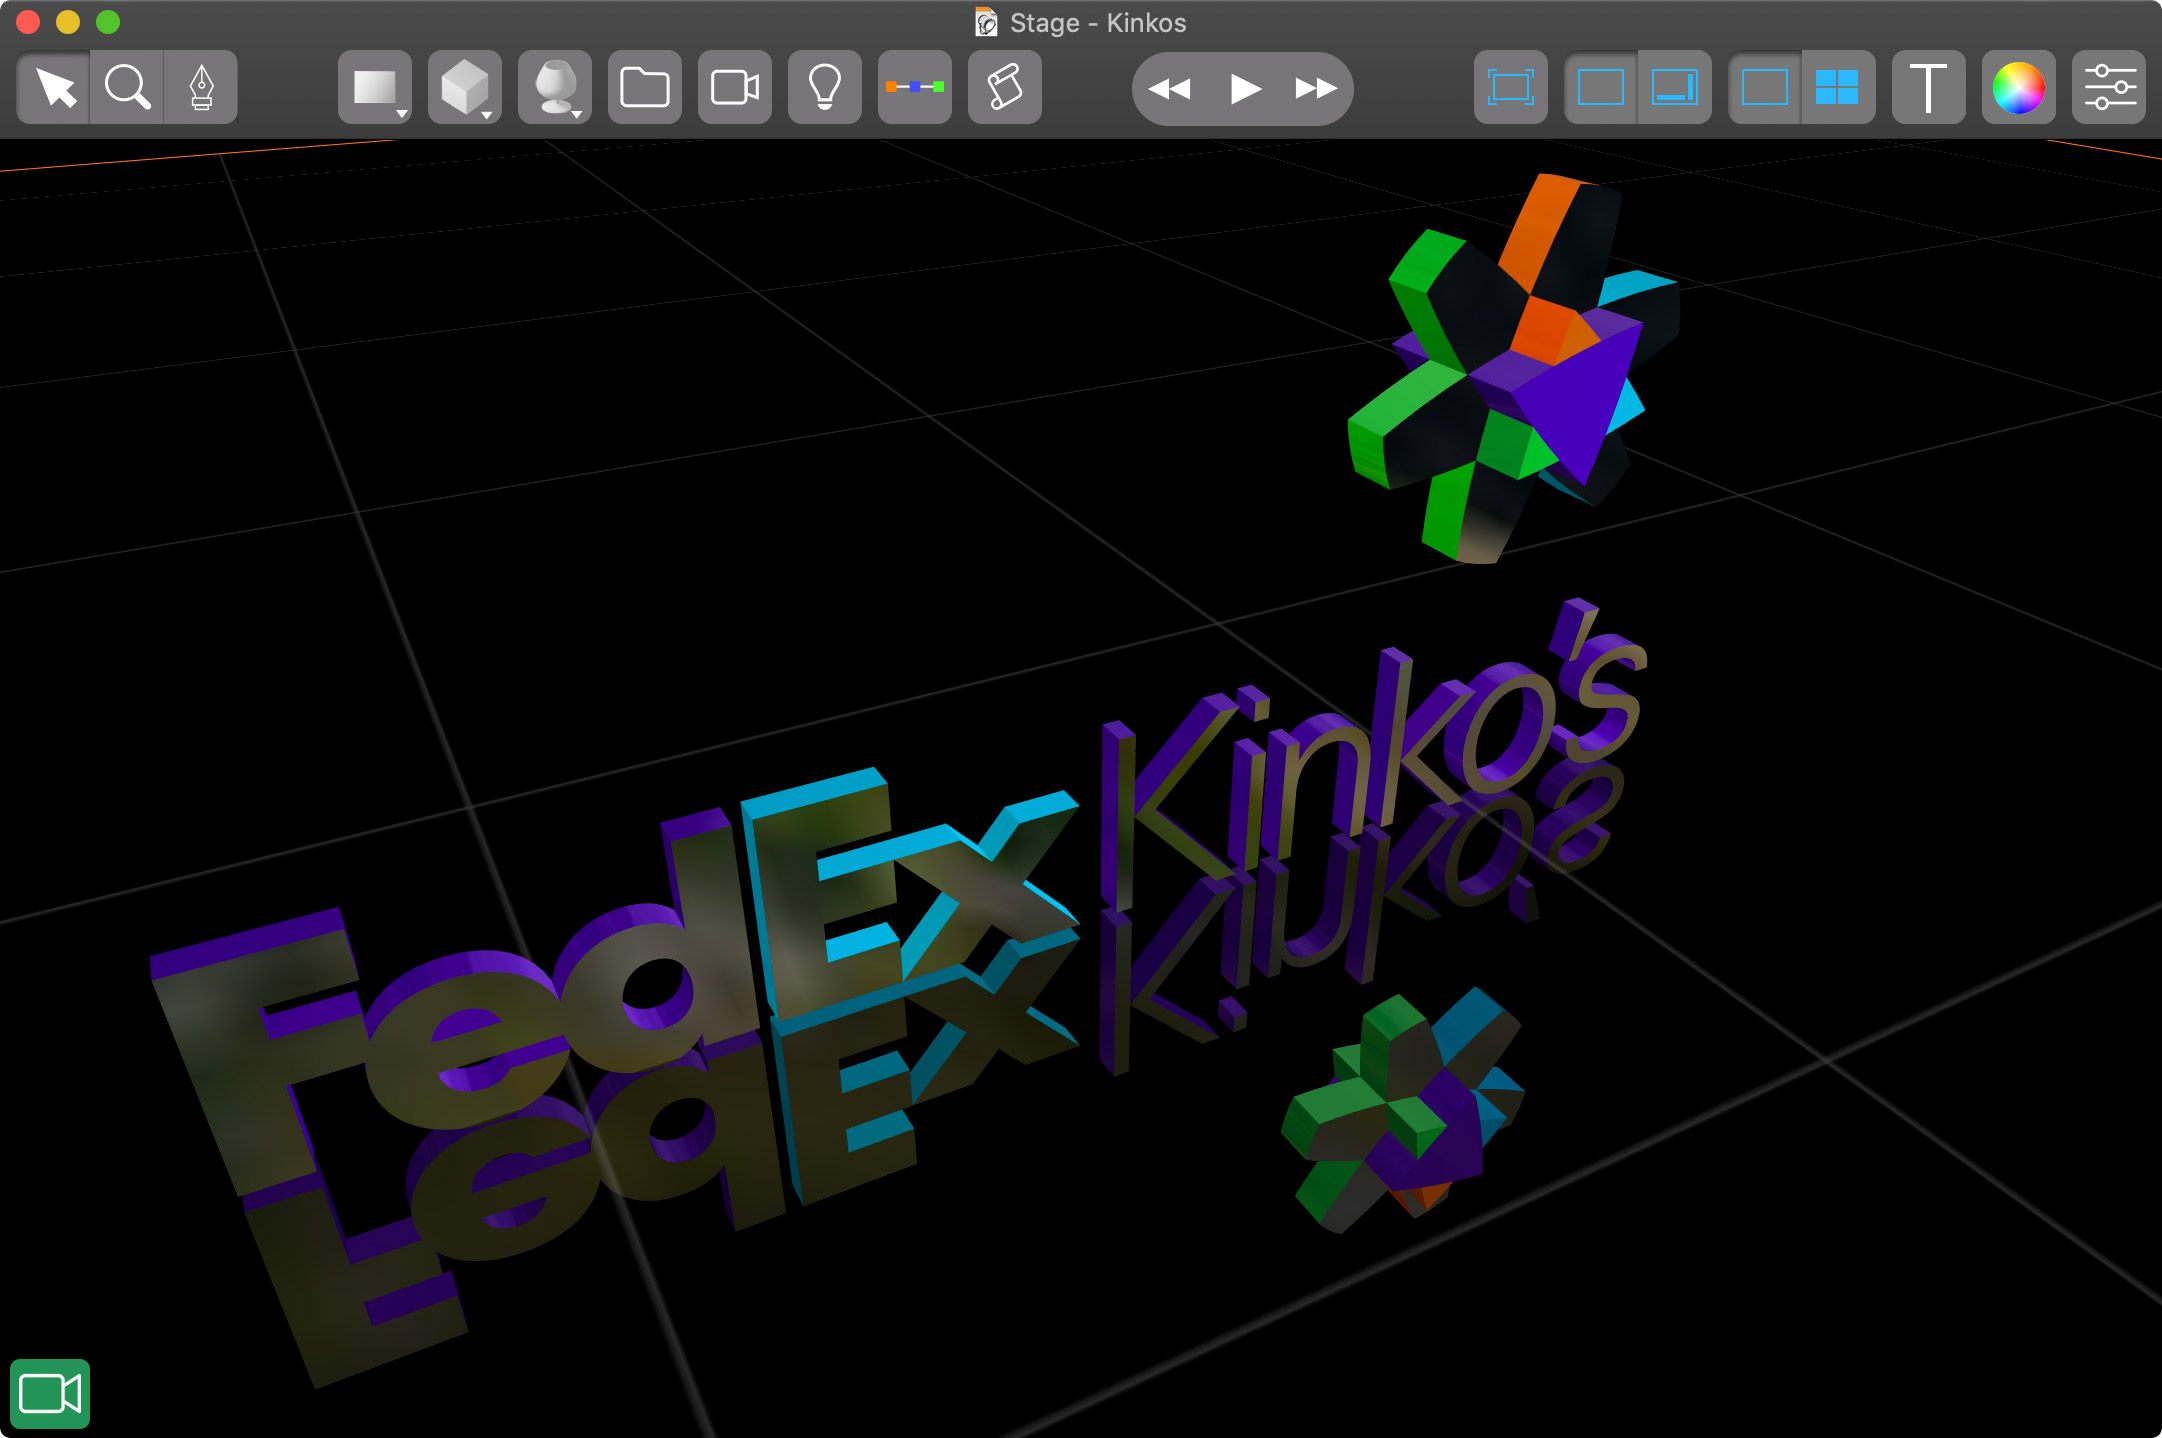Show plain single-pane window layout

coord(1600,88)
